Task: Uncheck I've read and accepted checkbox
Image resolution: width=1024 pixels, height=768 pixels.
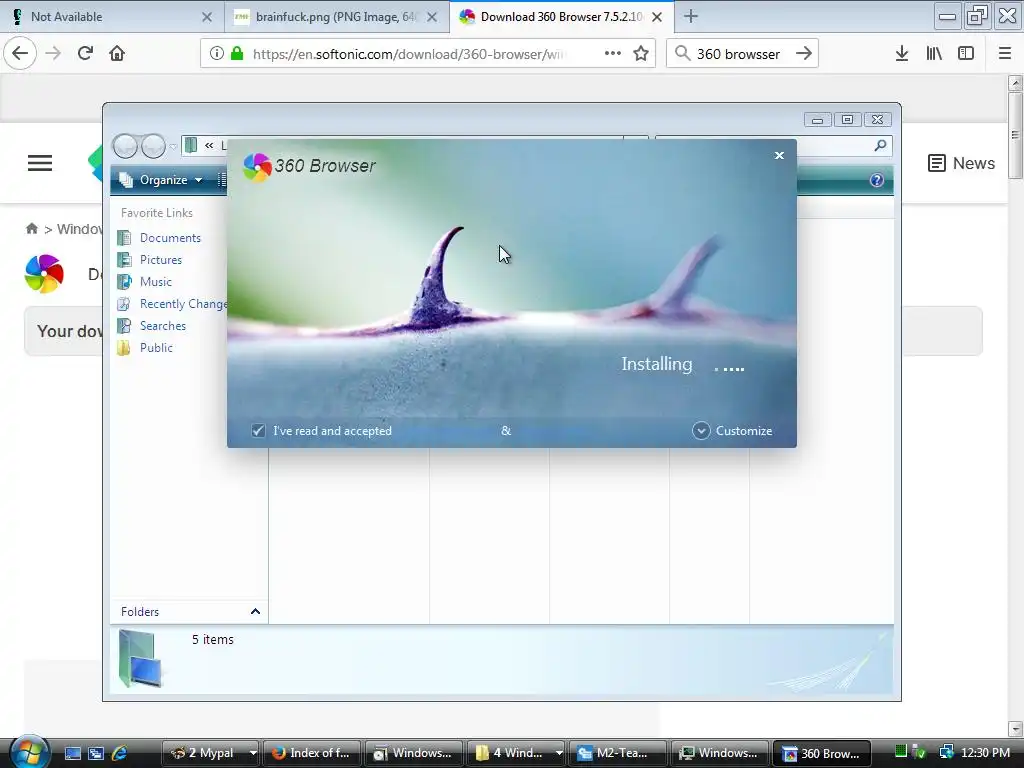Action: click(x=258, y=430)
